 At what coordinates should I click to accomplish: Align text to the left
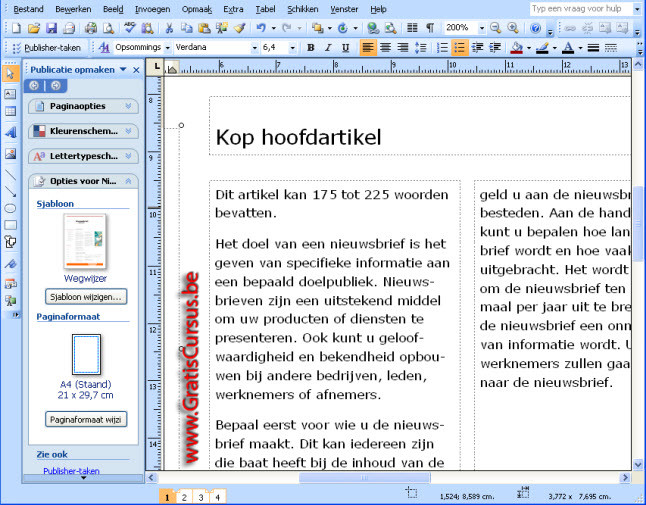coord(367,48)
